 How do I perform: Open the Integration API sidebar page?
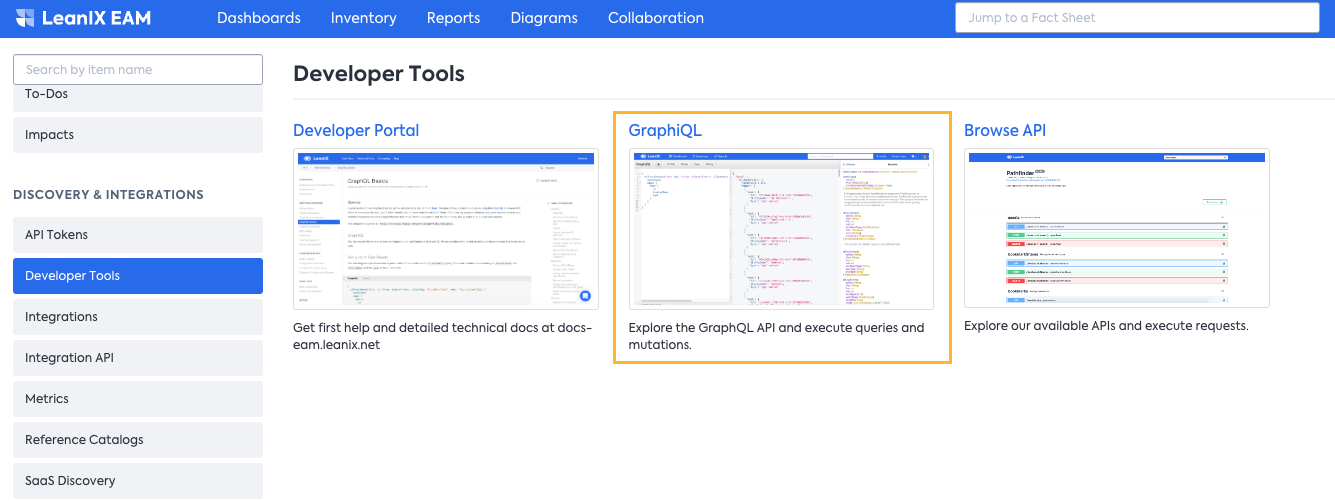pos(138,358)
